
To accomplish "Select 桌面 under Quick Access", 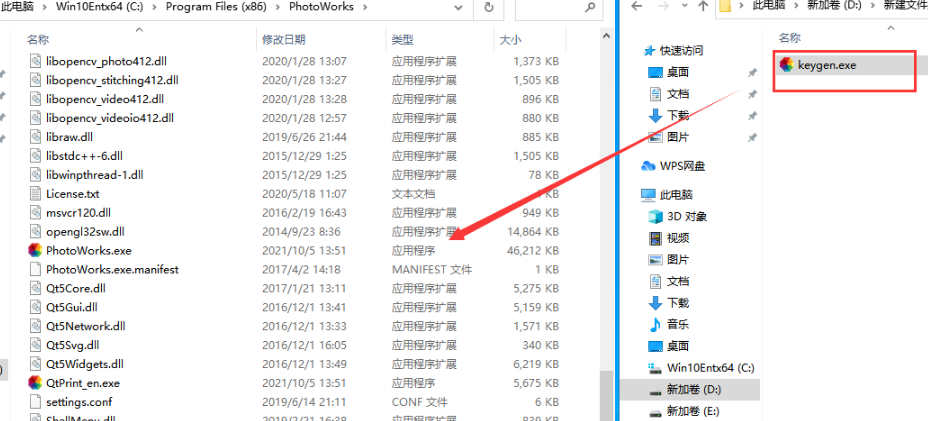I will pyautogui.click(x=678, y=72).
